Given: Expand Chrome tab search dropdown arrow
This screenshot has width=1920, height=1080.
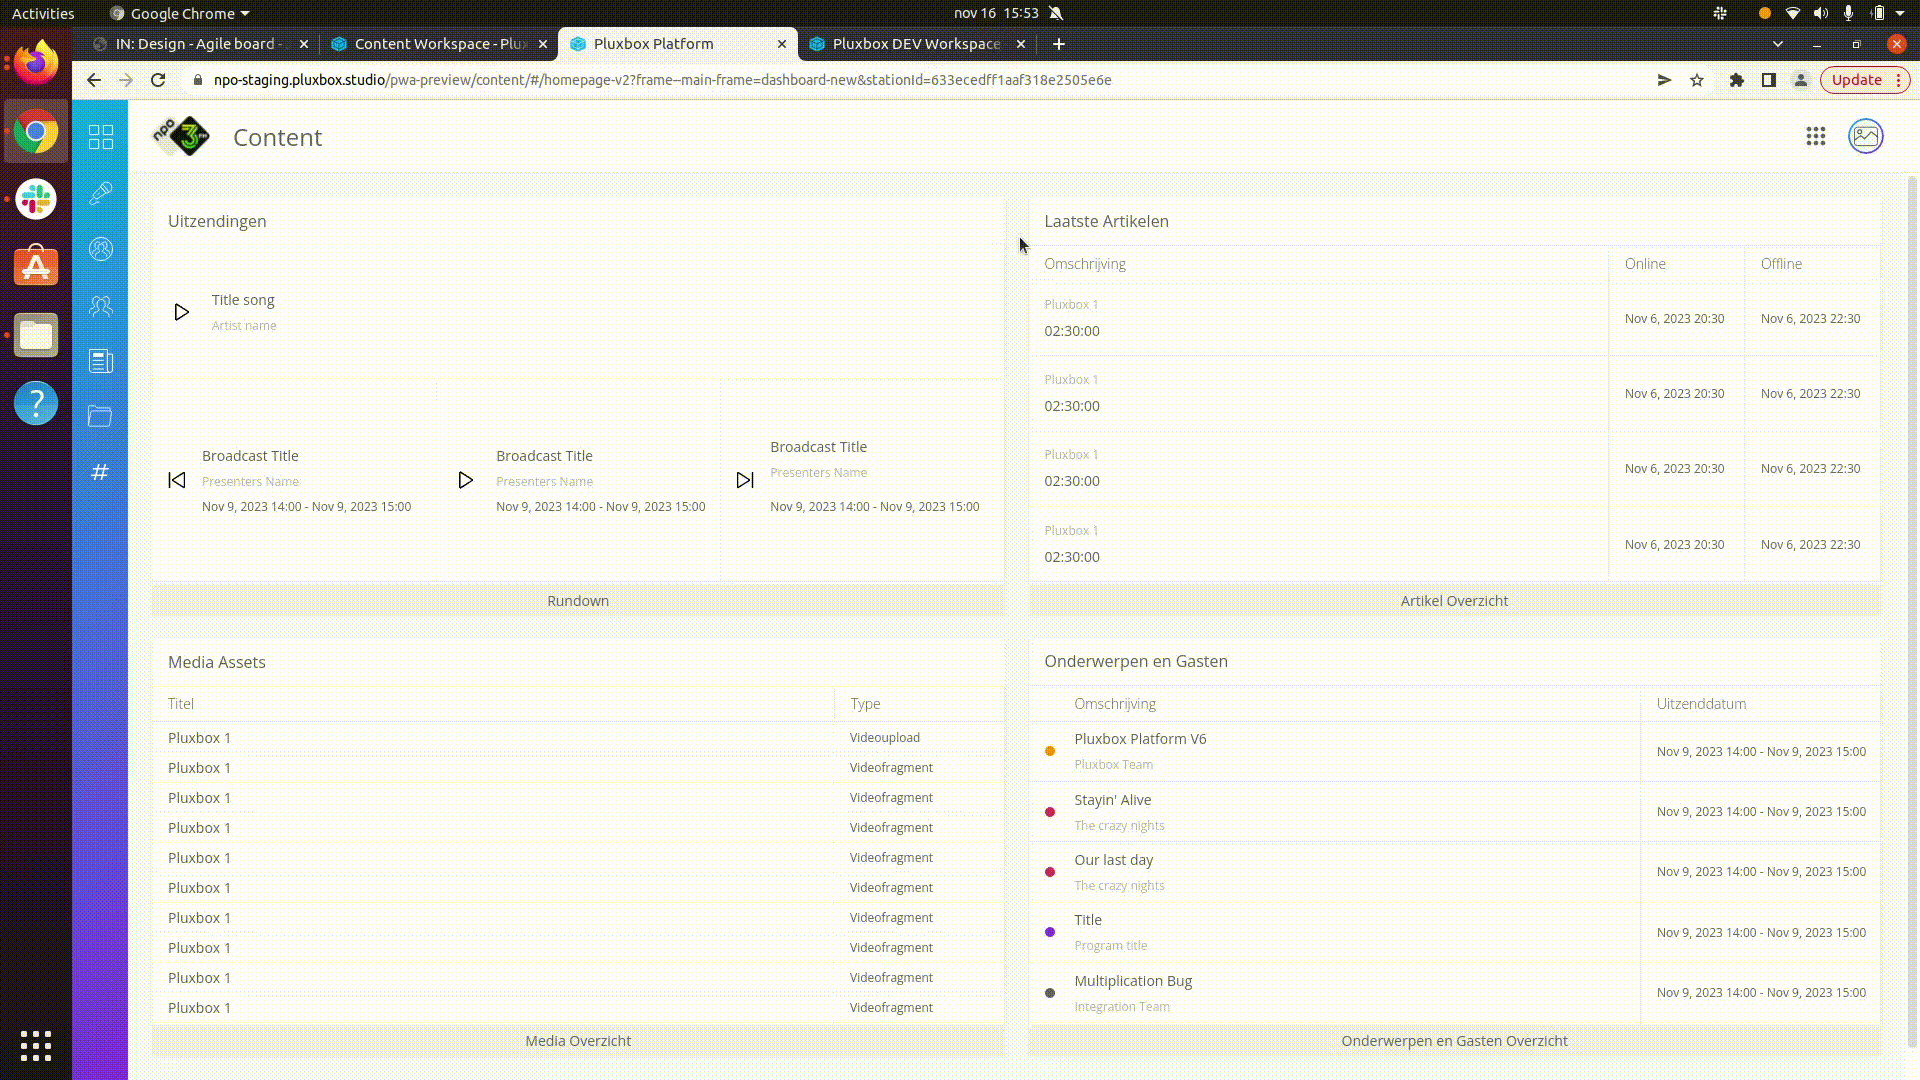Looking at the screenshot, I should (1777, 44).
